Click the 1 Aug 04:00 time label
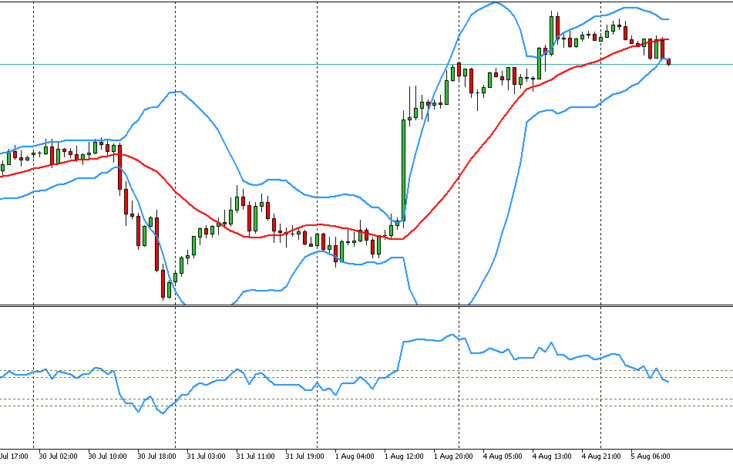Viewport: 733px width, 465px height. pyautogui.click(x=354, y=456)
